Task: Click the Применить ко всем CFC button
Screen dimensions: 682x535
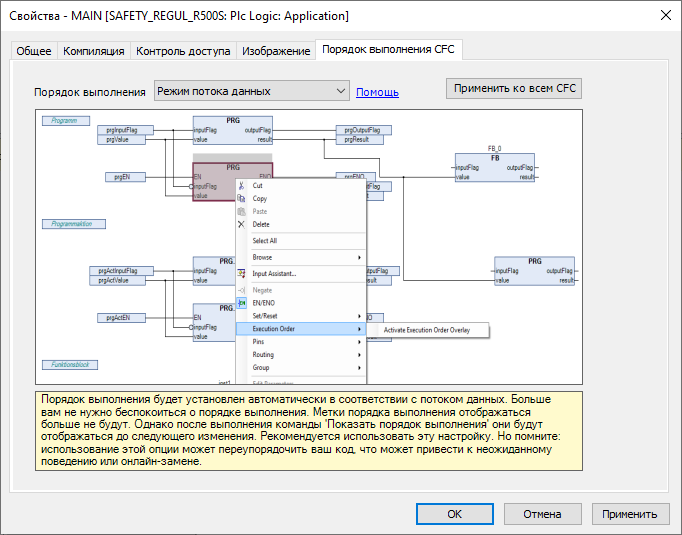Action: click(x=513, y=88)
